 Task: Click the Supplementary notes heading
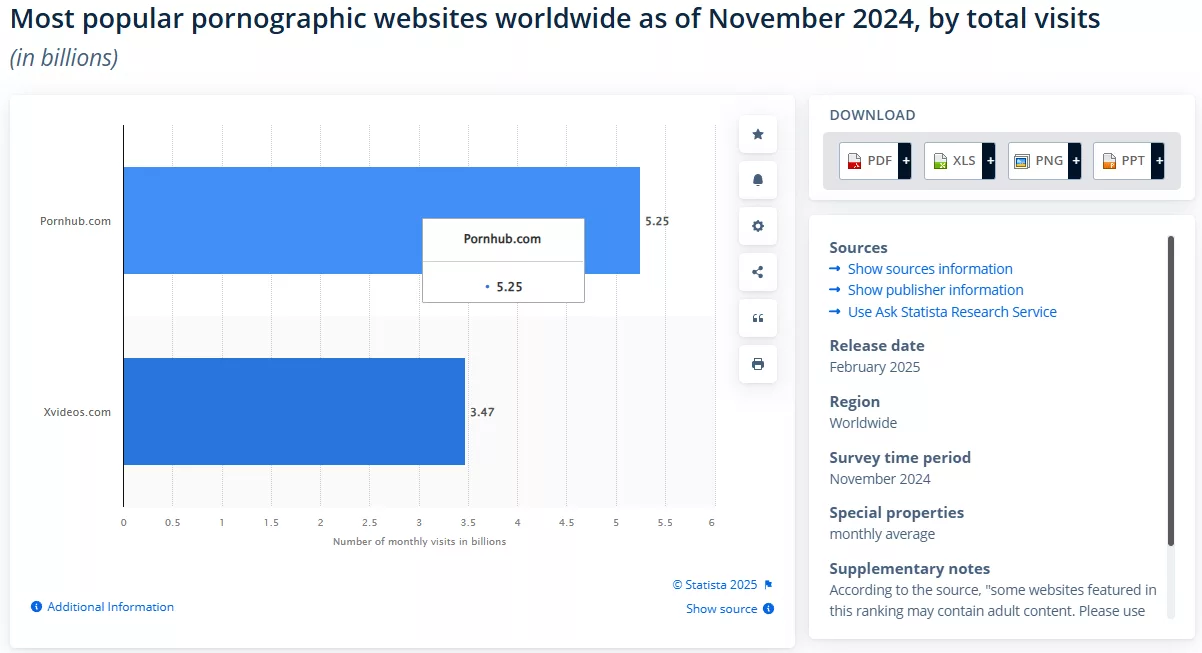click(910, 569)
